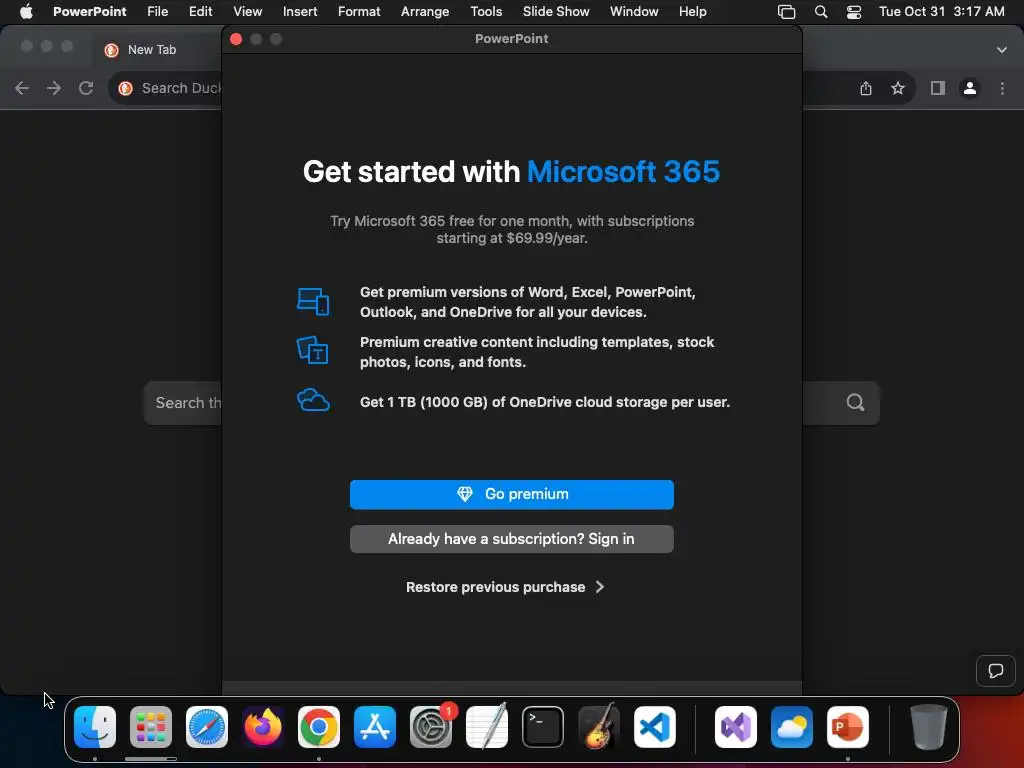Open Restore previous purchase link
The width and height of the screenshot is (1024, 768).
pyautogui.click(x=505, y=587)
